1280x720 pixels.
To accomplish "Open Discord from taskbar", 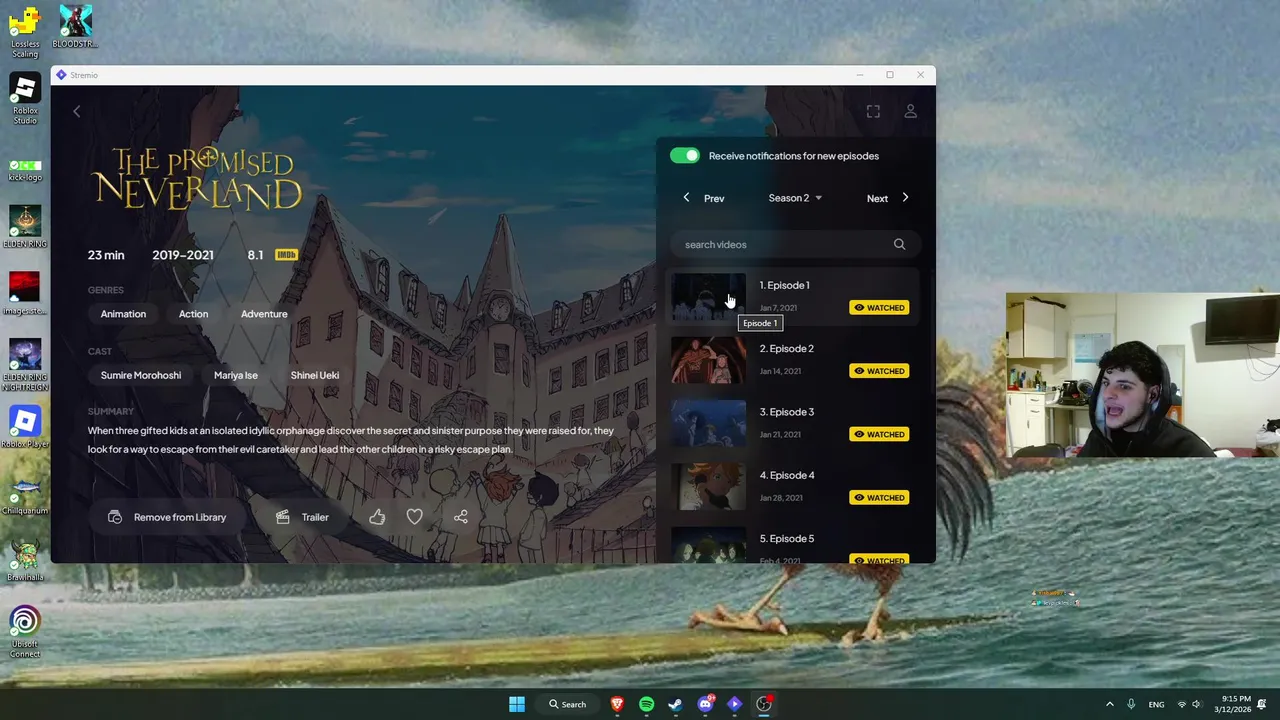I will click(705, 704).
